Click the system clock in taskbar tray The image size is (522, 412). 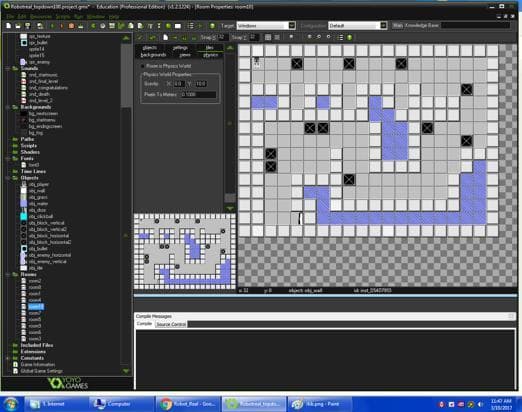pyautogui.click(x=501, y=404)
